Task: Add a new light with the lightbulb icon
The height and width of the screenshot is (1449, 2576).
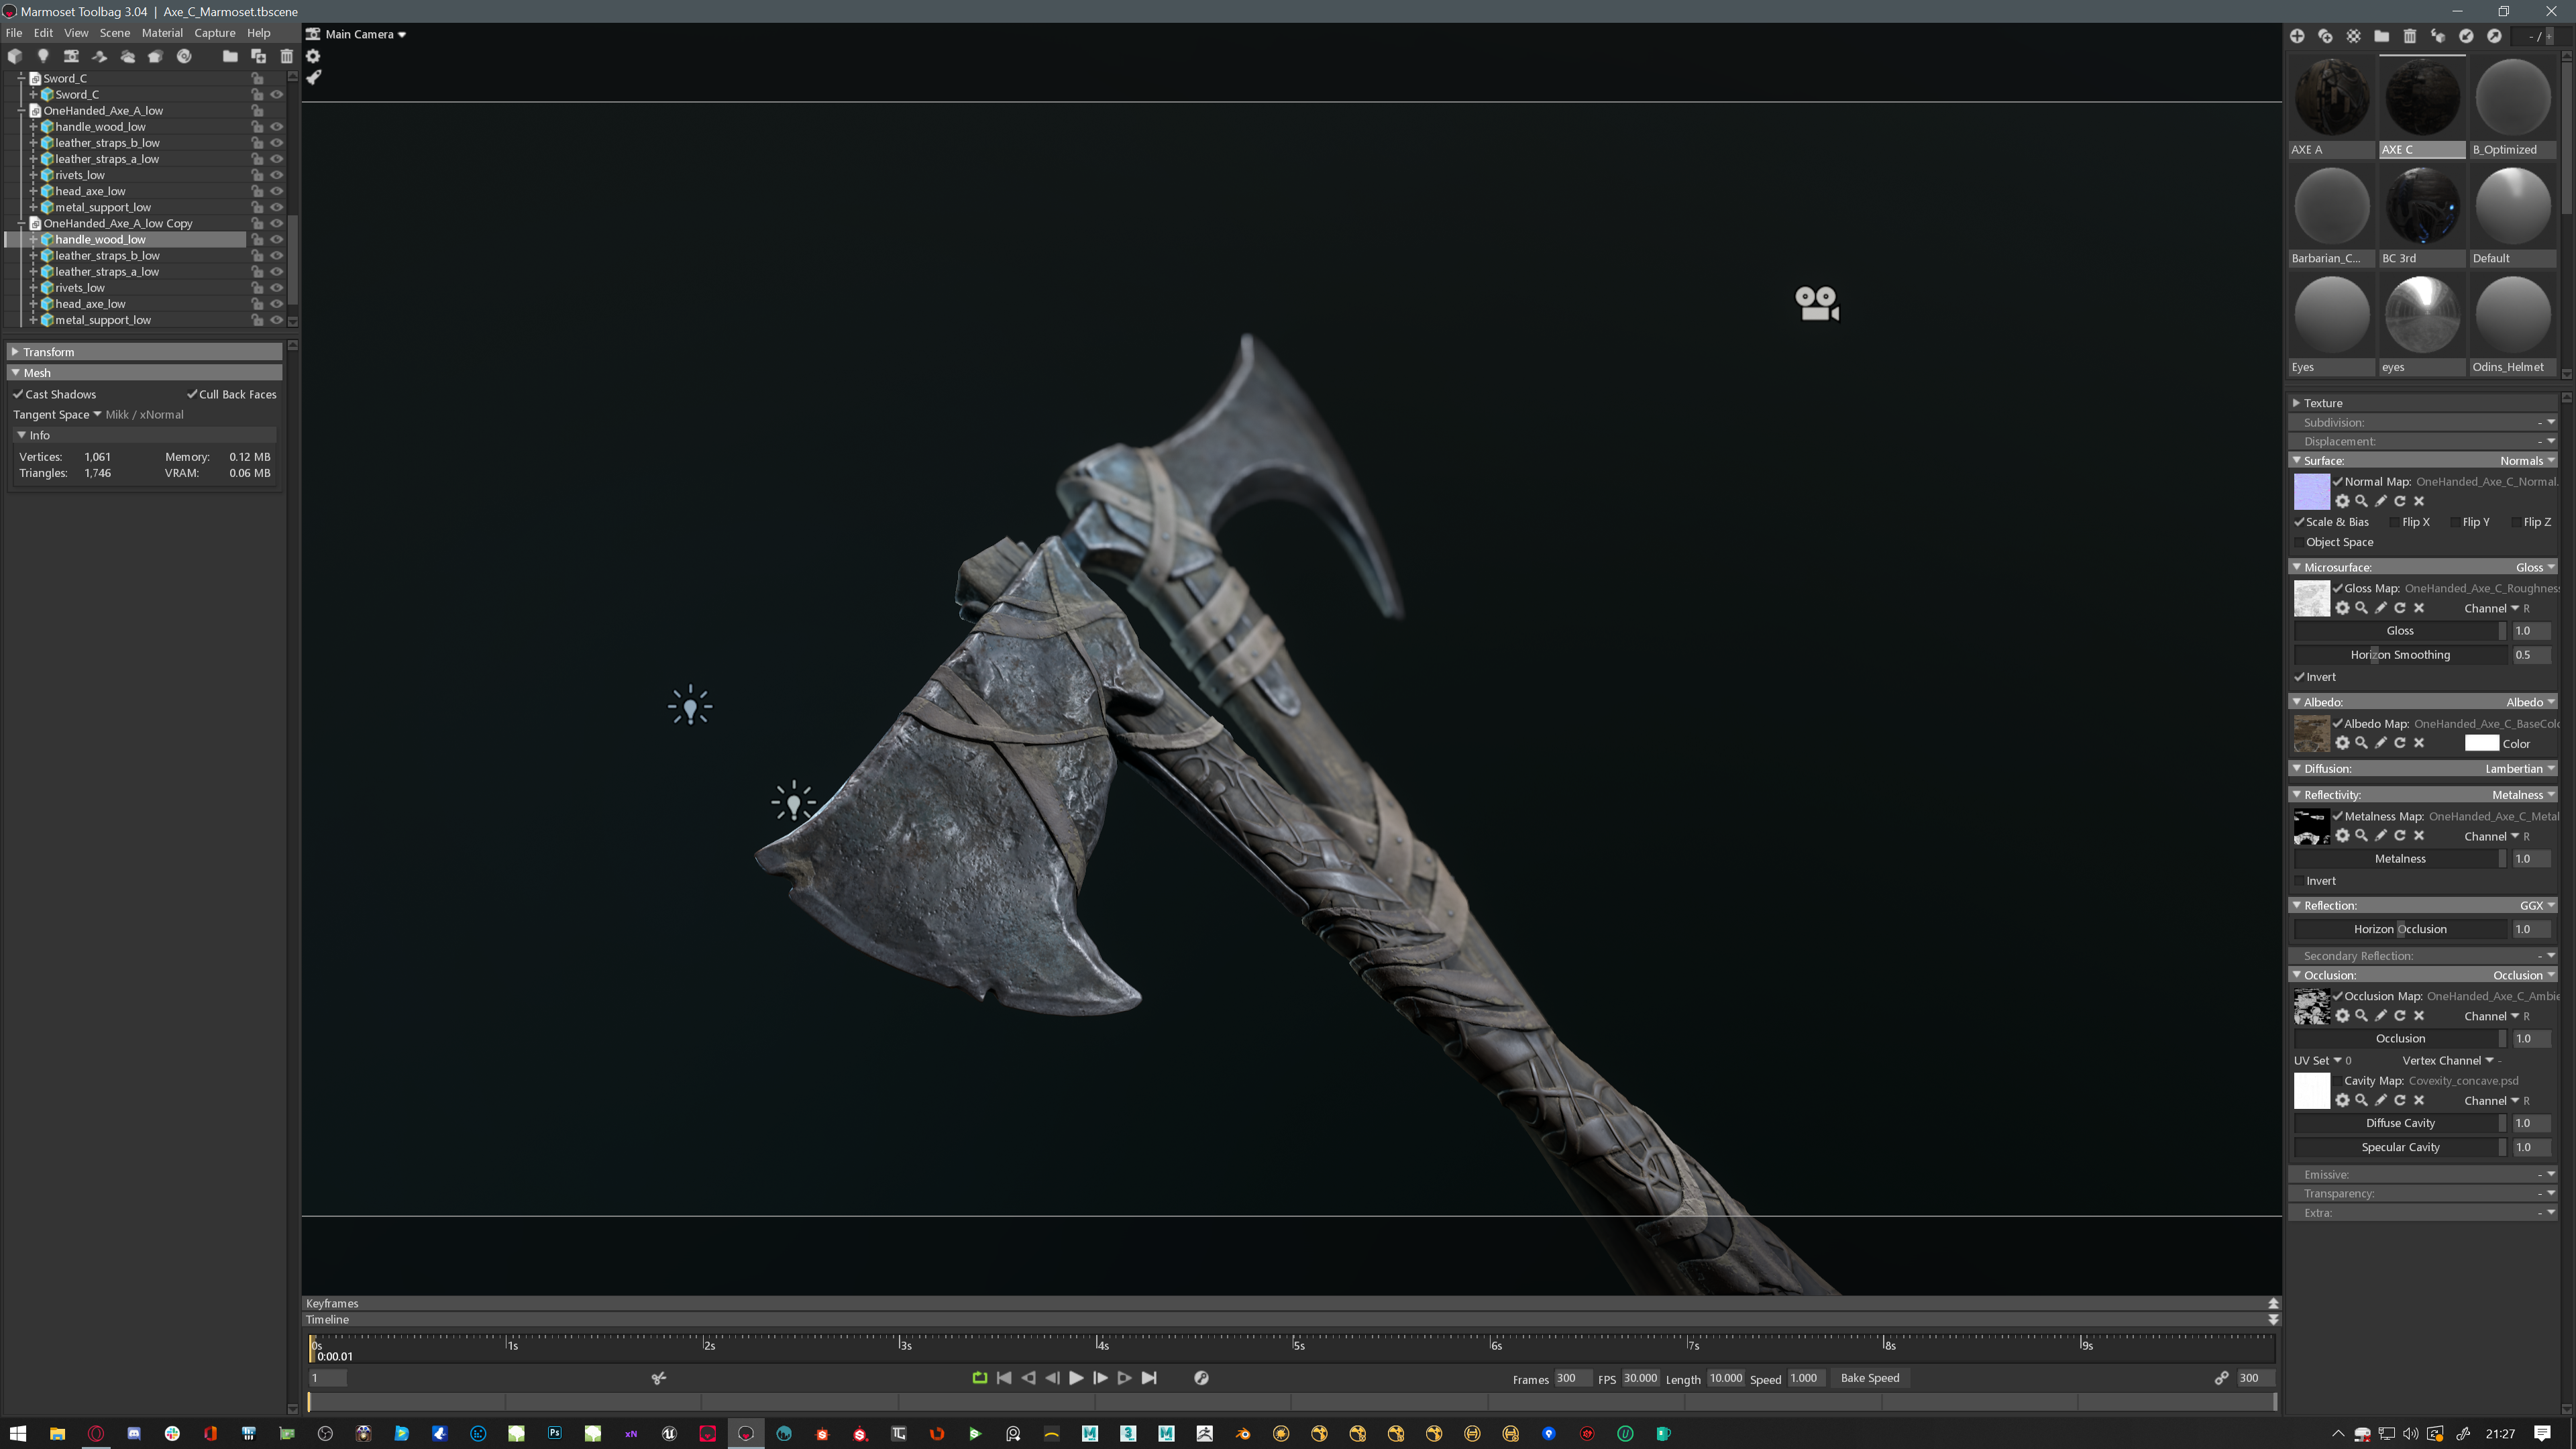Action: (43, 56)
